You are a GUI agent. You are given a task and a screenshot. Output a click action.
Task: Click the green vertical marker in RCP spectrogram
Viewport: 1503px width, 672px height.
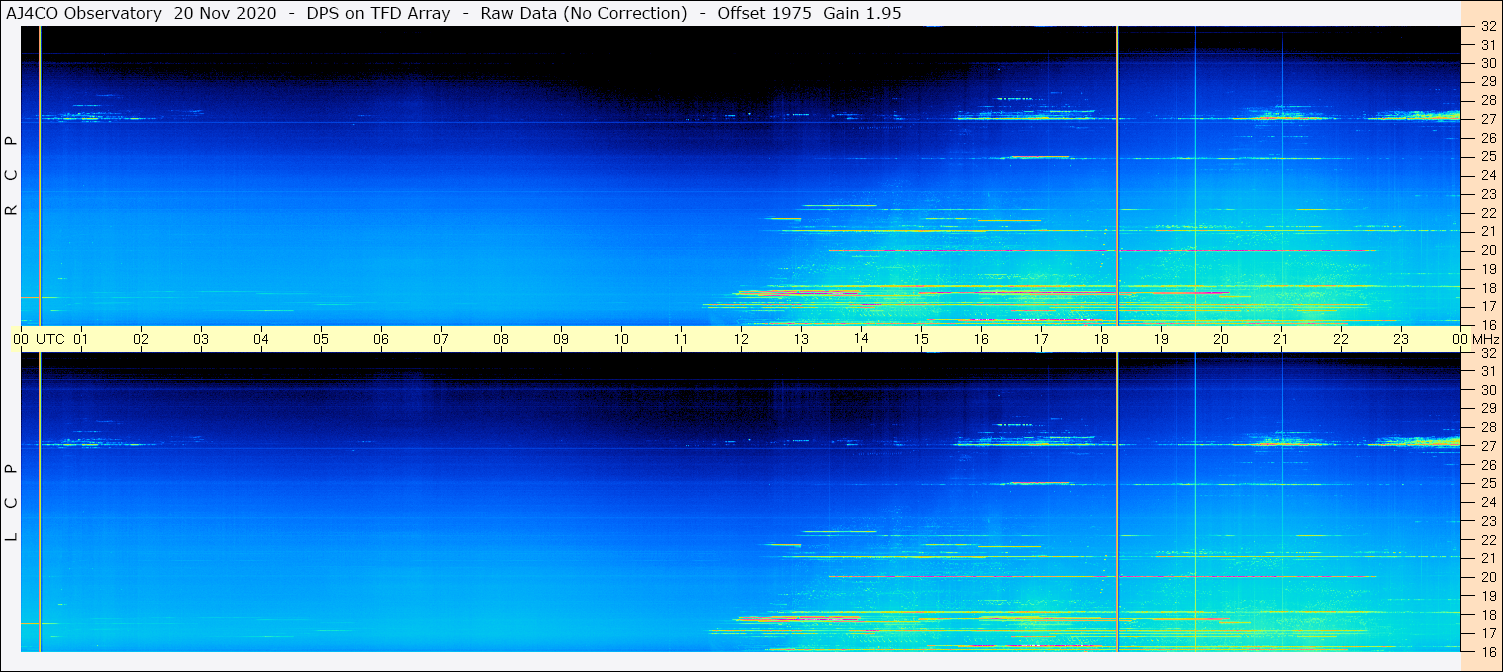click(x=40, y=176)
